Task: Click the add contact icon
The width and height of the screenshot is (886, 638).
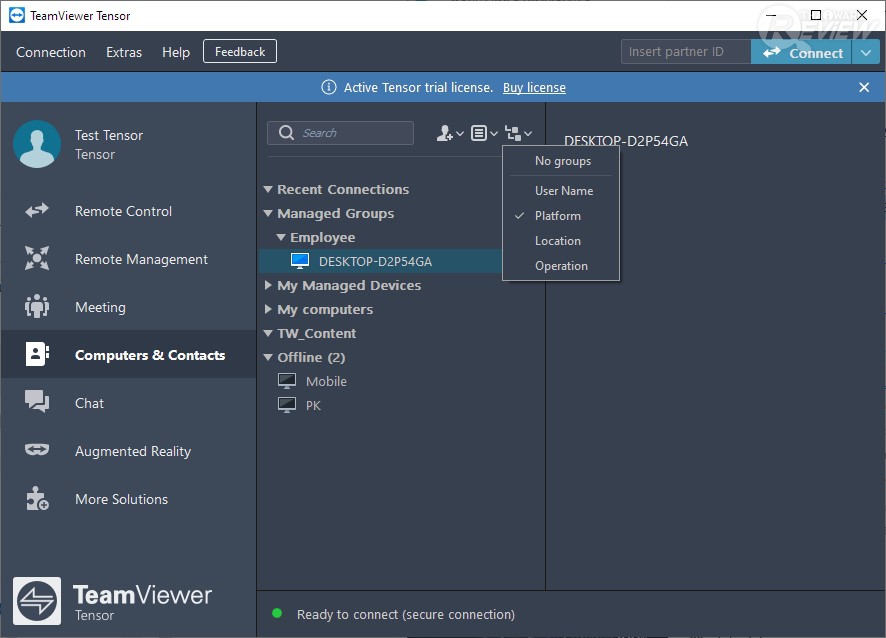Action: coord(446,133)
